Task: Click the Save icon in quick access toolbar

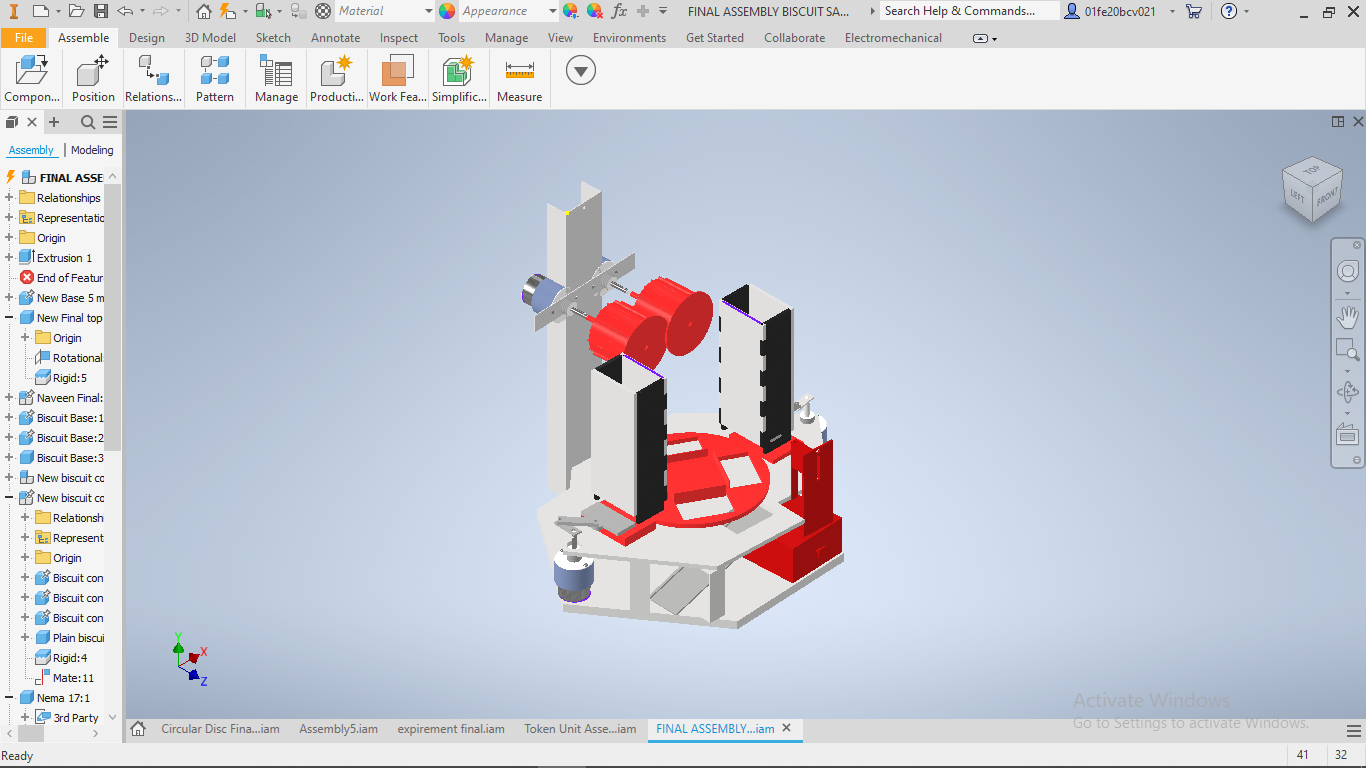Action: (101, 11)
